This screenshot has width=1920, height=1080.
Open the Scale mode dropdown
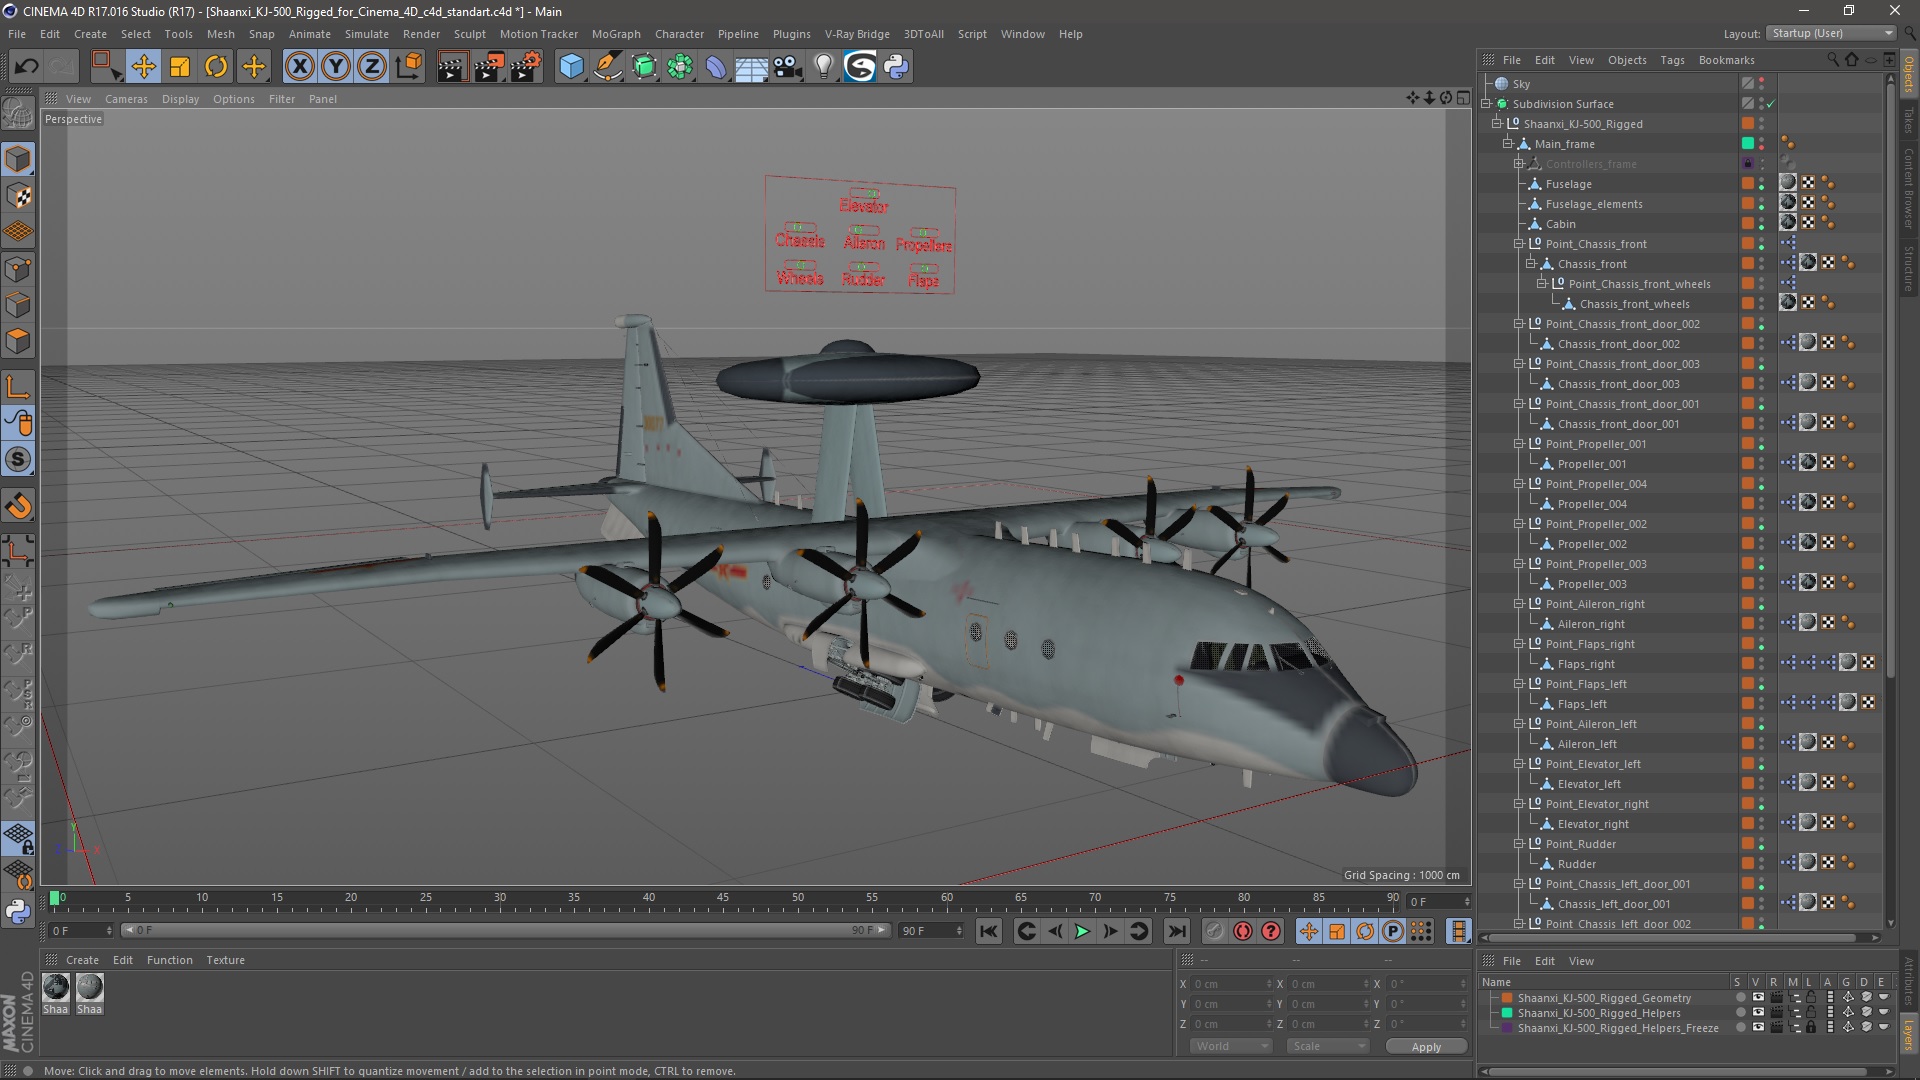coord(1328,1046)
